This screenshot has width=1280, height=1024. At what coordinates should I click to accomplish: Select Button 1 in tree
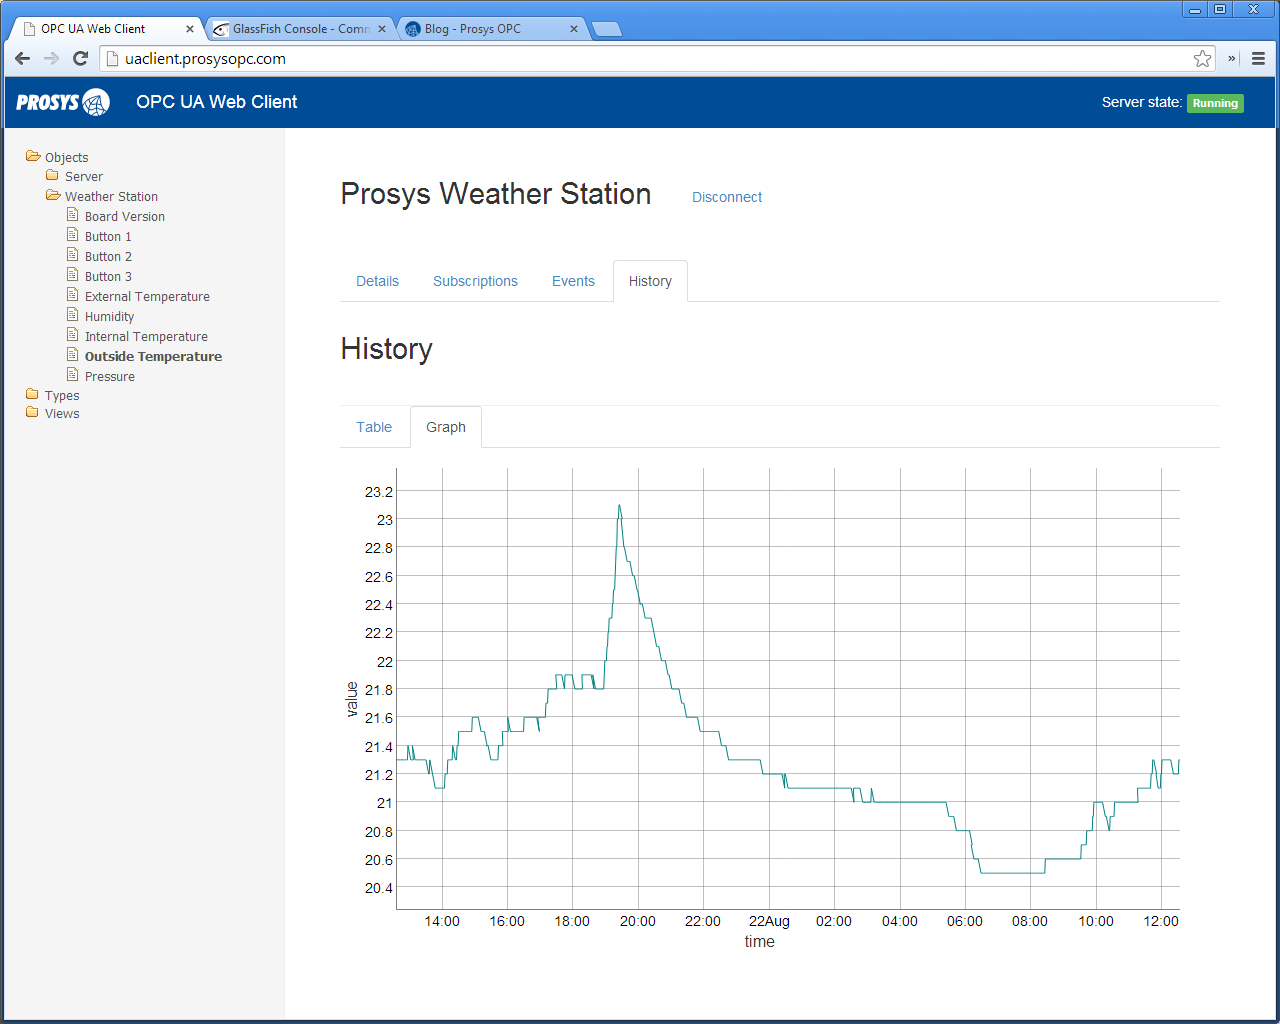pos(108,236)
